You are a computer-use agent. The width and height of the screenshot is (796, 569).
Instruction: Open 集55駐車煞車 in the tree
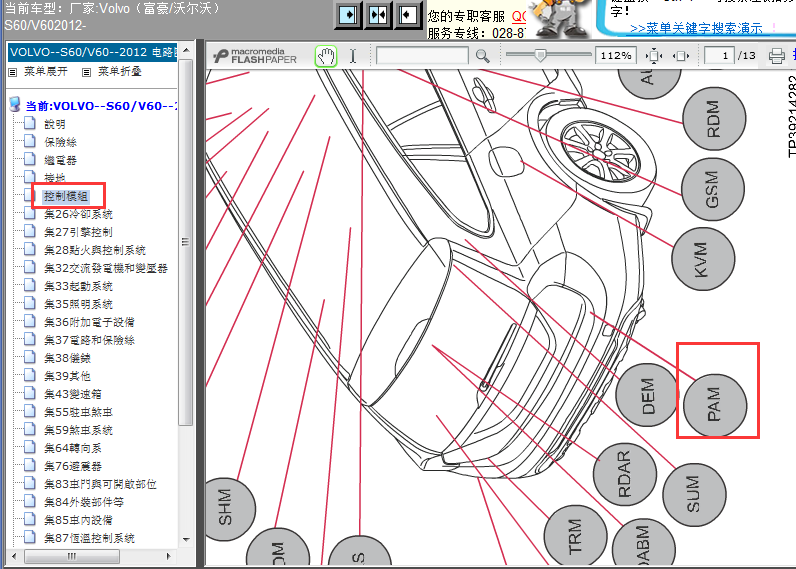pos(78,412)
